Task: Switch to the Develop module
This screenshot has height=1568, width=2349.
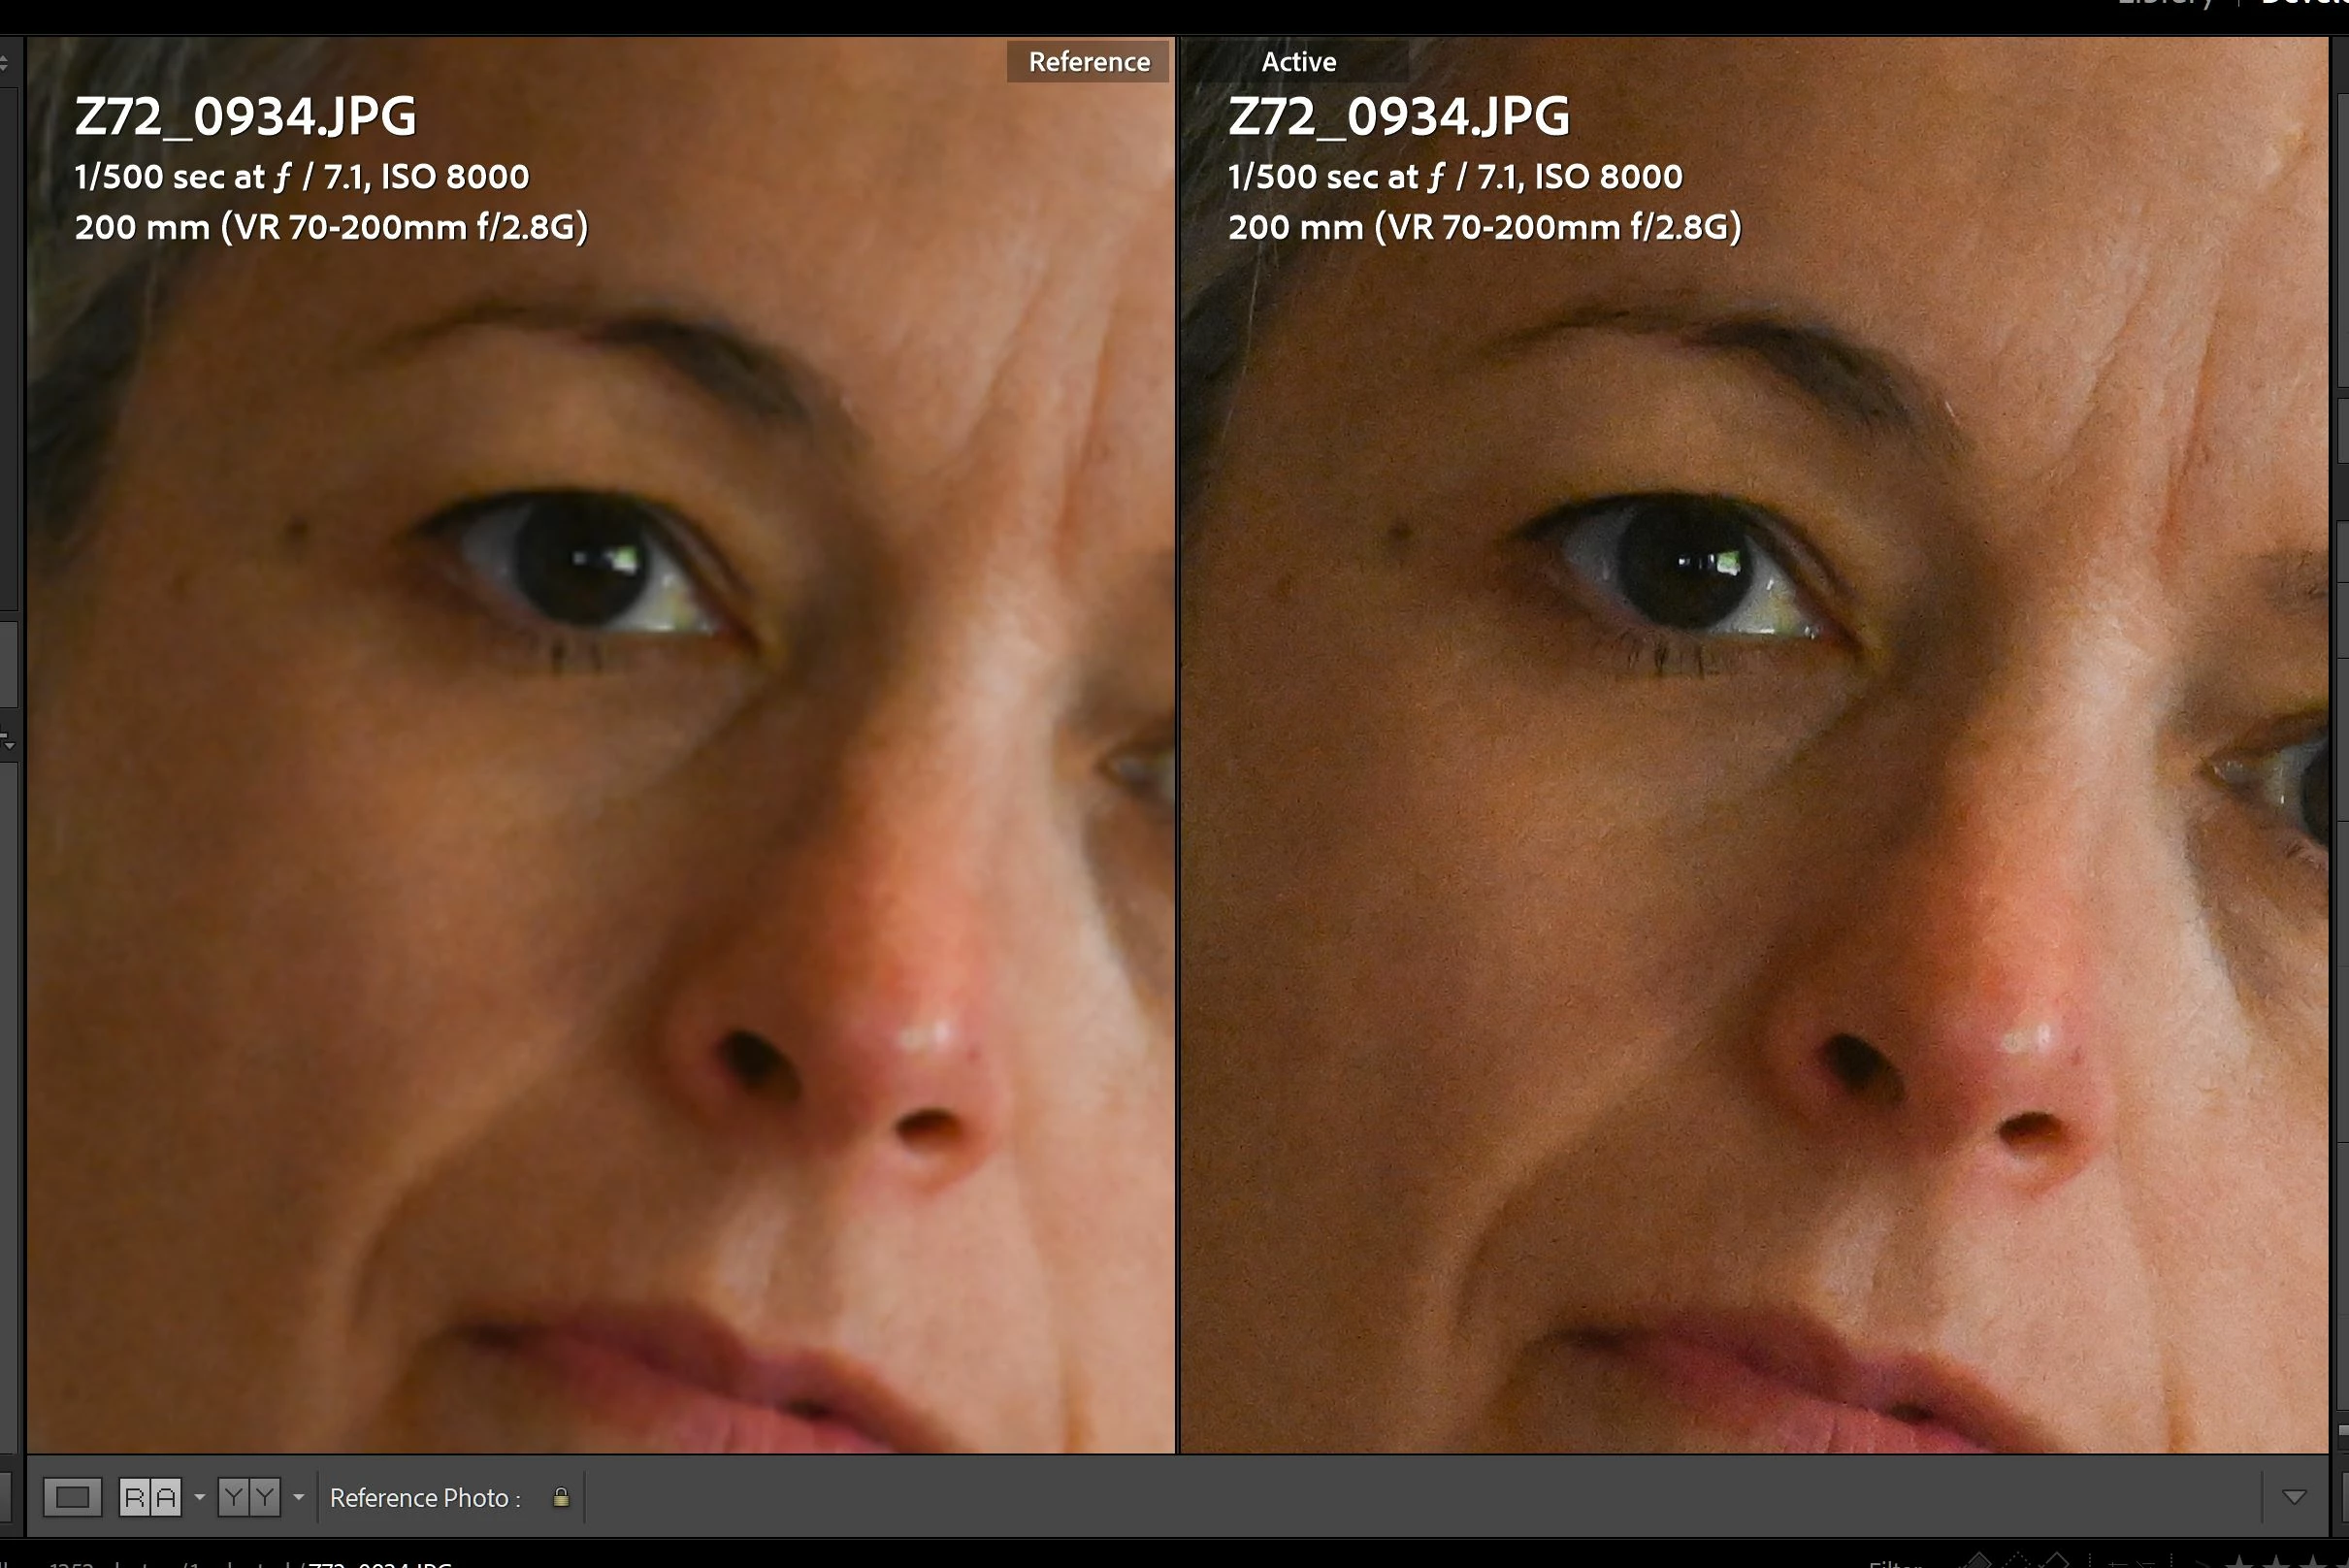Action: click(2303, 3)
